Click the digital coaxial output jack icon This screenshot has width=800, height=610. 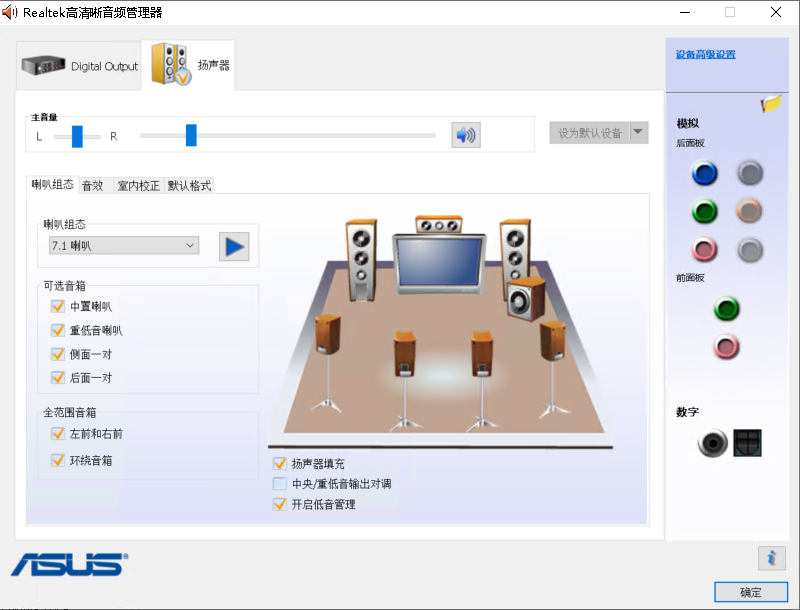(712, 443)
